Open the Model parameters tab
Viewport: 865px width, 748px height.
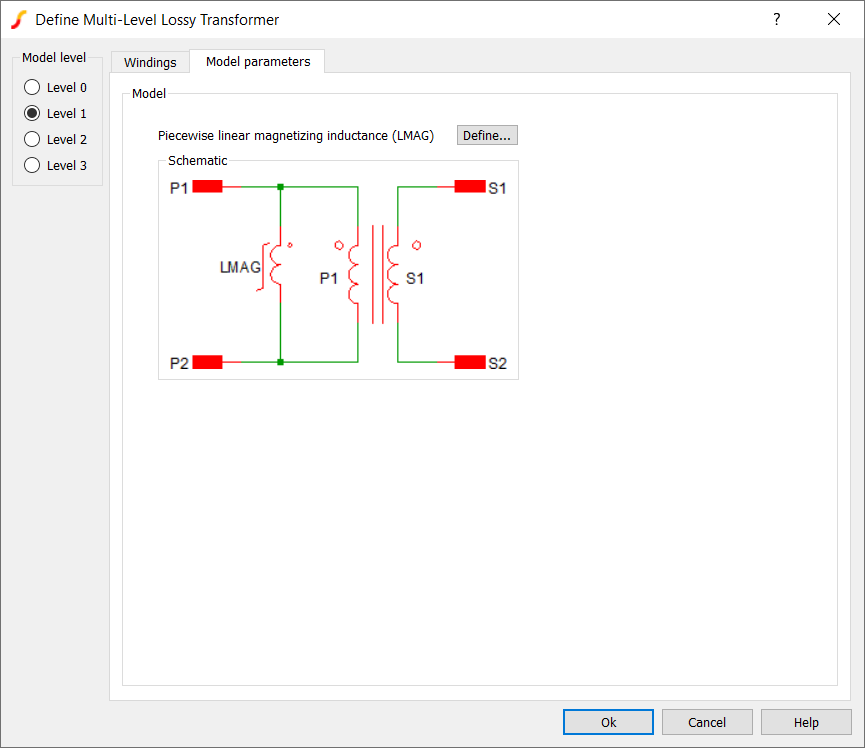click(258, 62)
